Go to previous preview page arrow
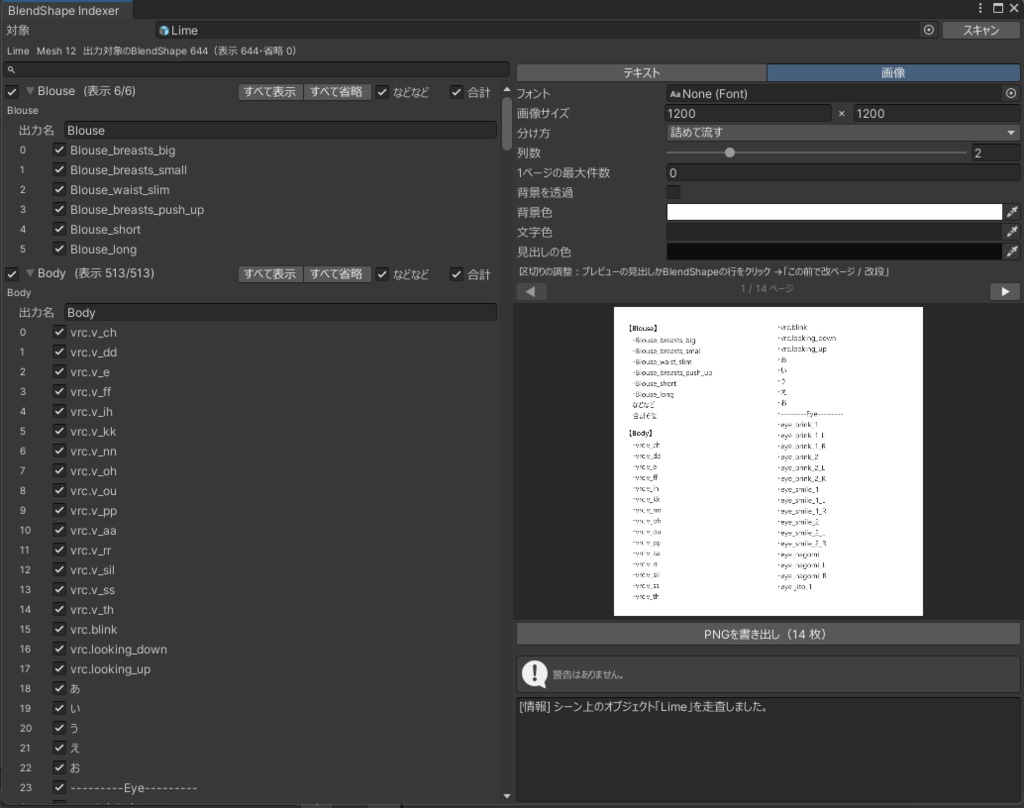 (531, 291)
